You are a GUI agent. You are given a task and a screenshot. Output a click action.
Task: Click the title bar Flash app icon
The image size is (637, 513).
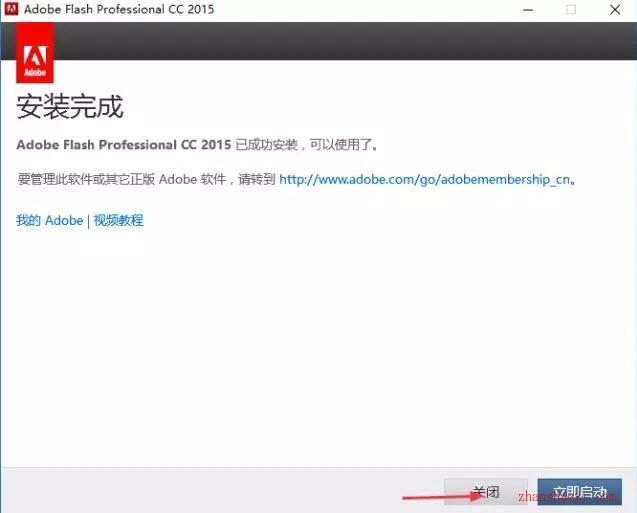click(x=11, y=9)
